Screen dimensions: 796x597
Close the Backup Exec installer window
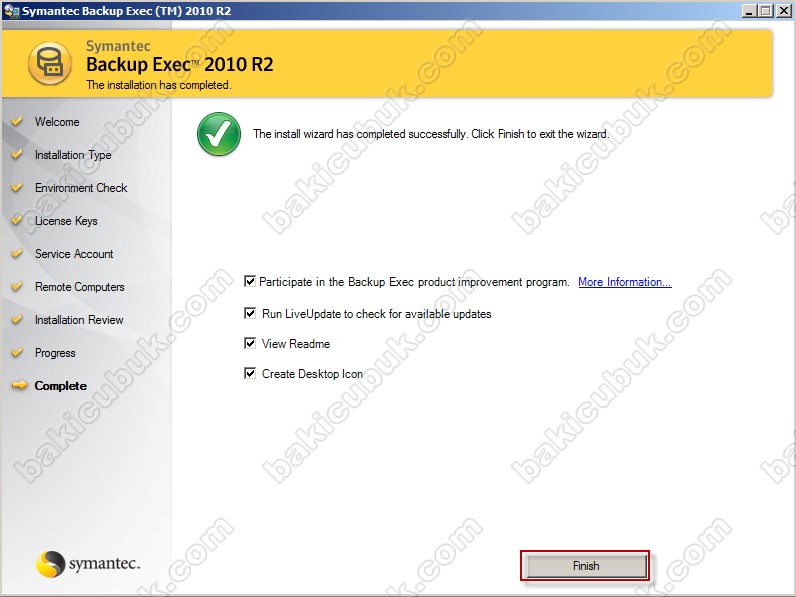pos(784,11)
